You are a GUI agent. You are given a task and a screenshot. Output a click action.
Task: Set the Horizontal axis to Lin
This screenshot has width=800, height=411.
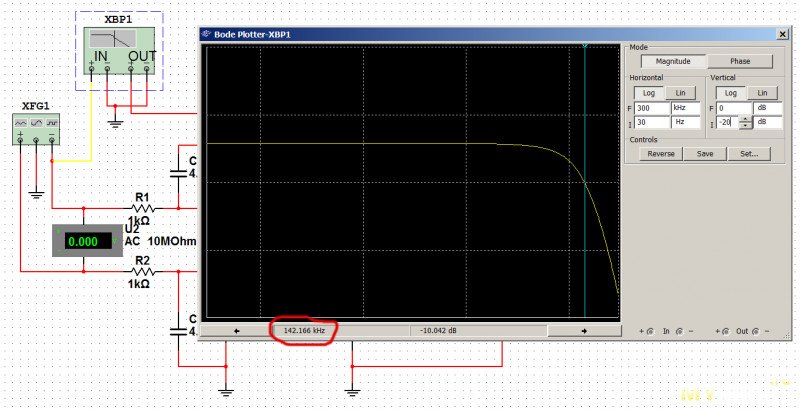point(680,92)
